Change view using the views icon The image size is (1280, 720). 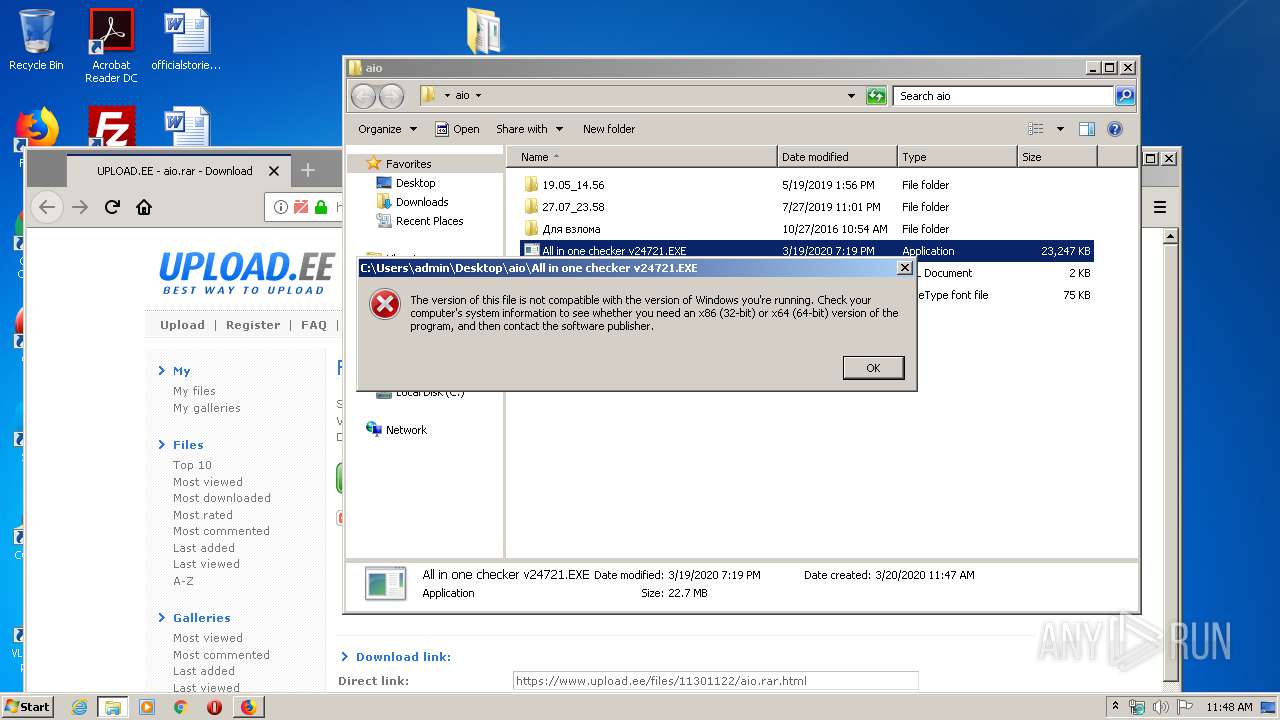click(x=1036, y=129)
